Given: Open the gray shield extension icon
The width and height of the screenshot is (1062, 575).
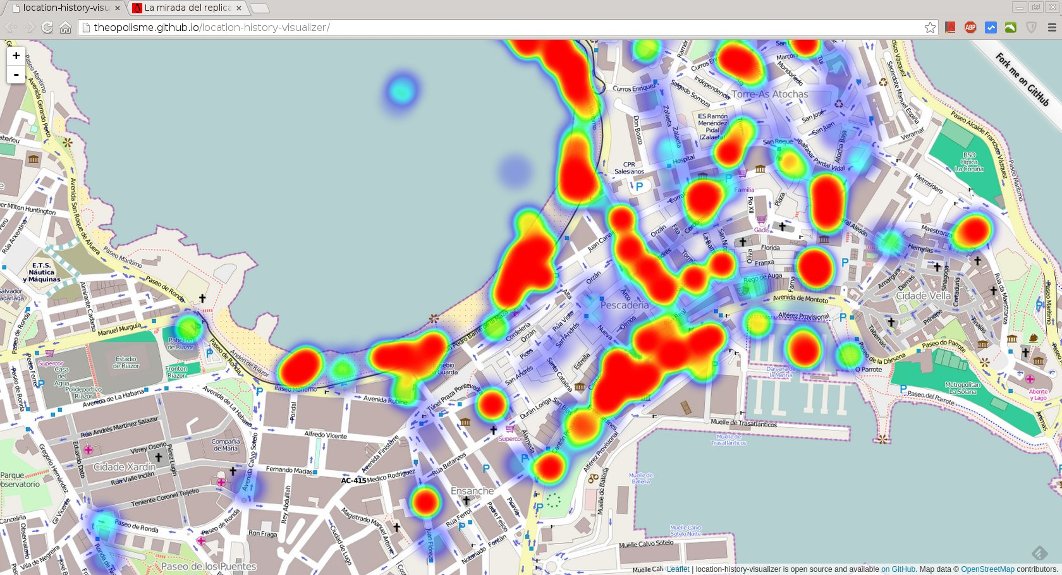Looking at the screenshot, I should [1032, 27].
